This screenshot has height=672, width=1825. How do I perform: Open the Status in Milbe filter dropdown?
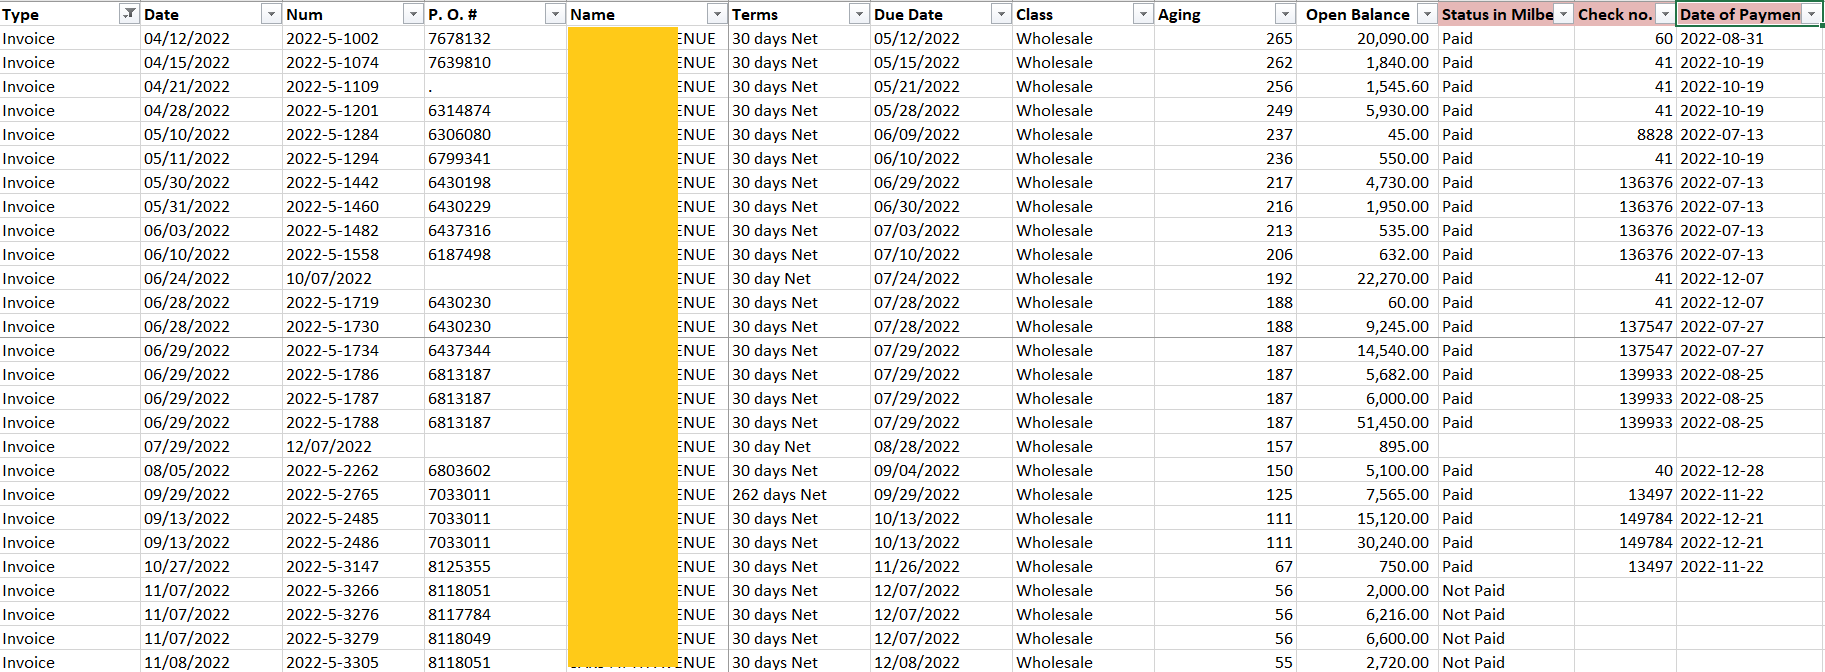[x=1563, y=14]
